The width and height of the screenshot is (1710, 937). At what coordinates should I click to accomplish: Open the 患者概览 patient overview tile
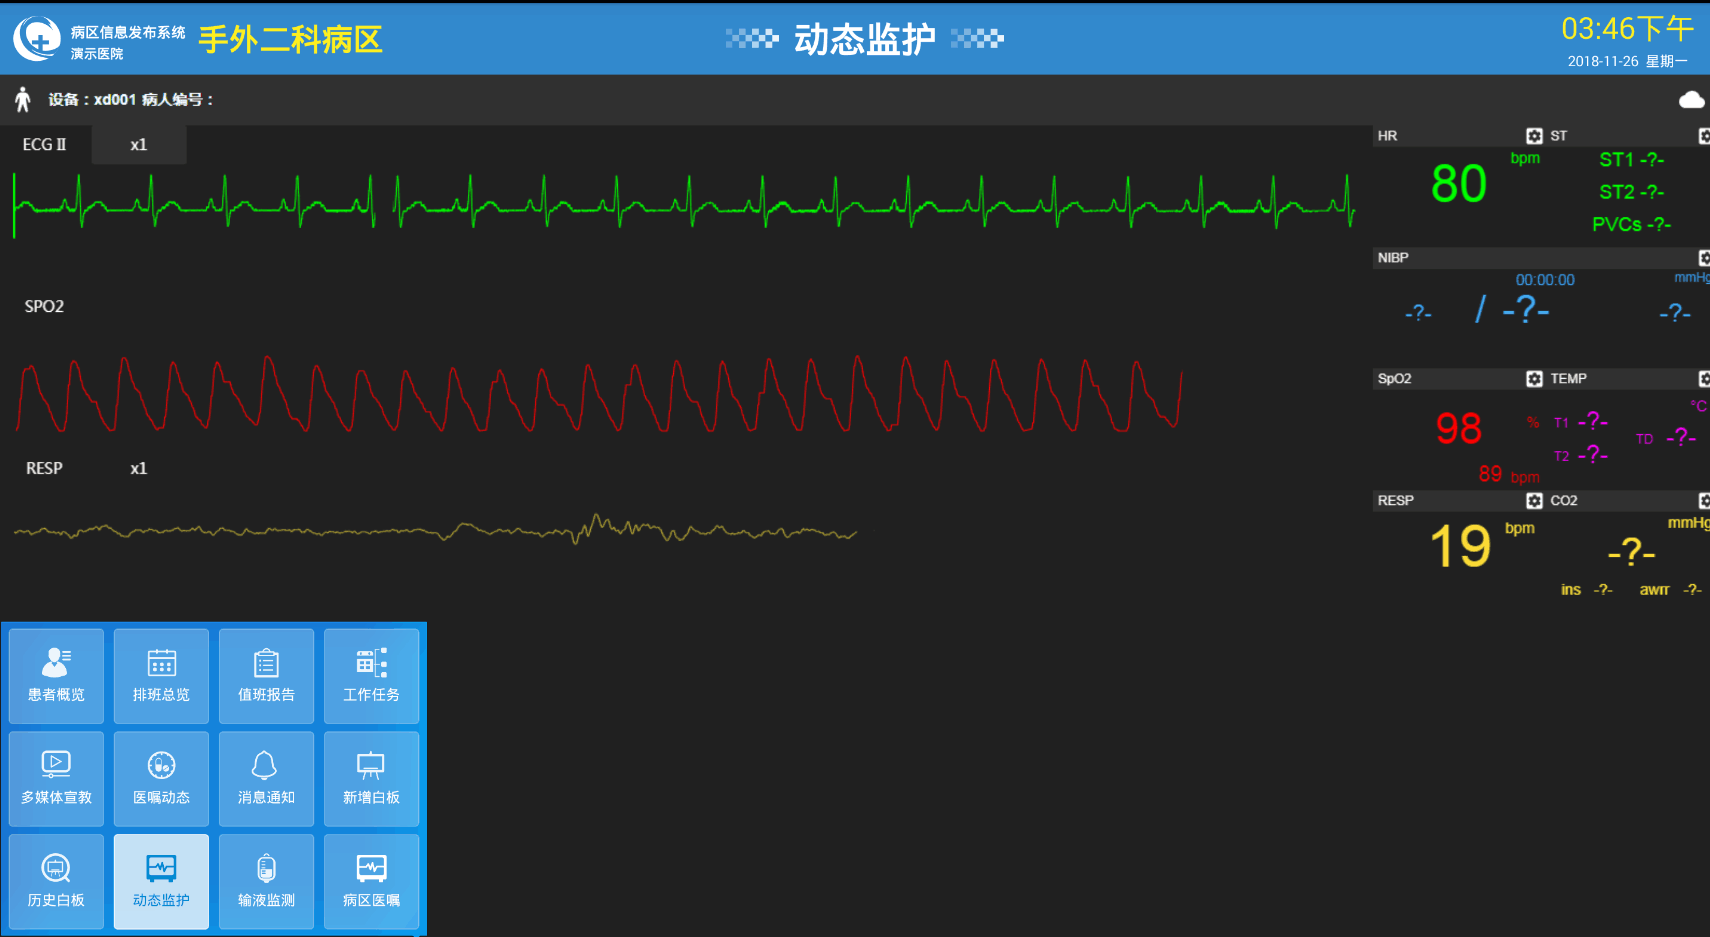click(x=56, y=676)
